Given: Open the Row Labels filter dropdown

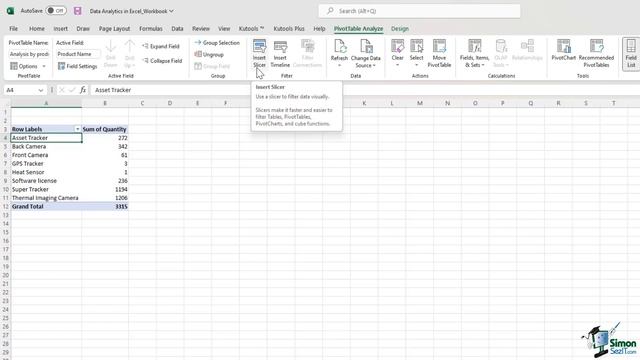Looking at the screenshot, I should pyautogui.click(x=77, y=129).
